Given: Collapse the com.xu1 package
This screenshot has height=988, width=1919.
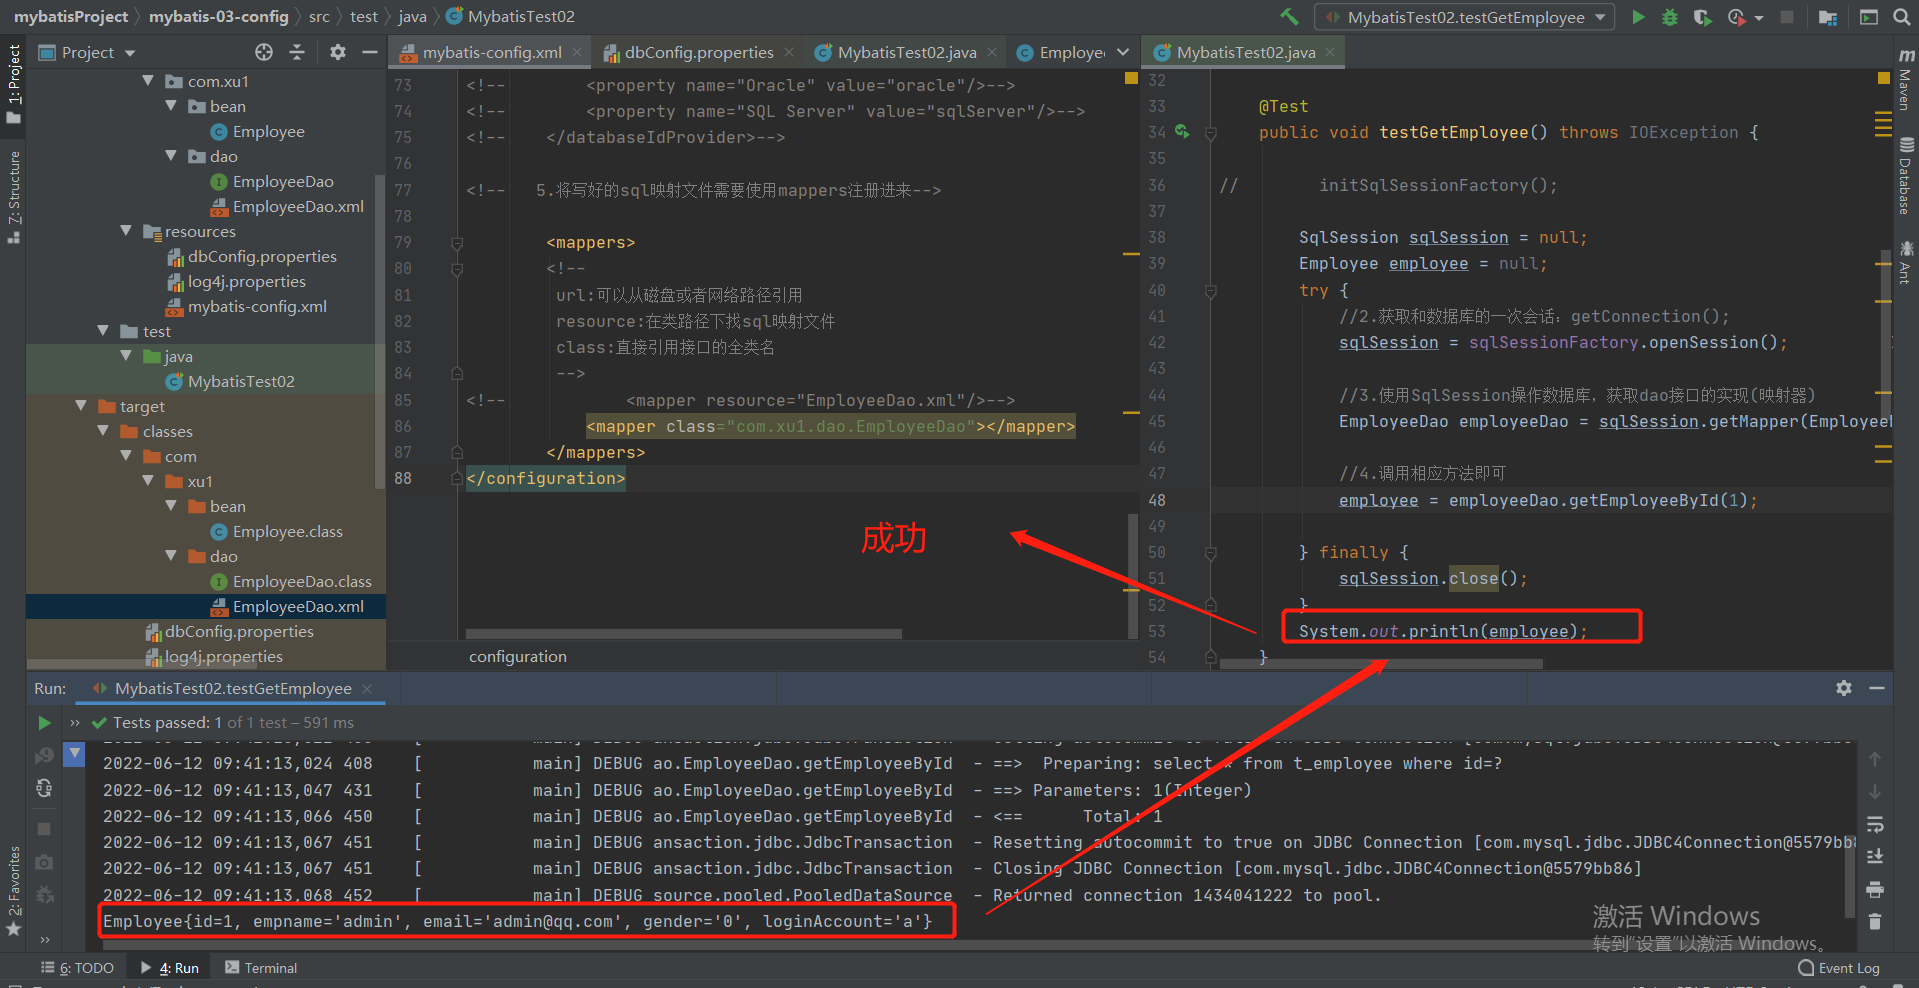Looking at the screenshot, I should coord(148,81).
